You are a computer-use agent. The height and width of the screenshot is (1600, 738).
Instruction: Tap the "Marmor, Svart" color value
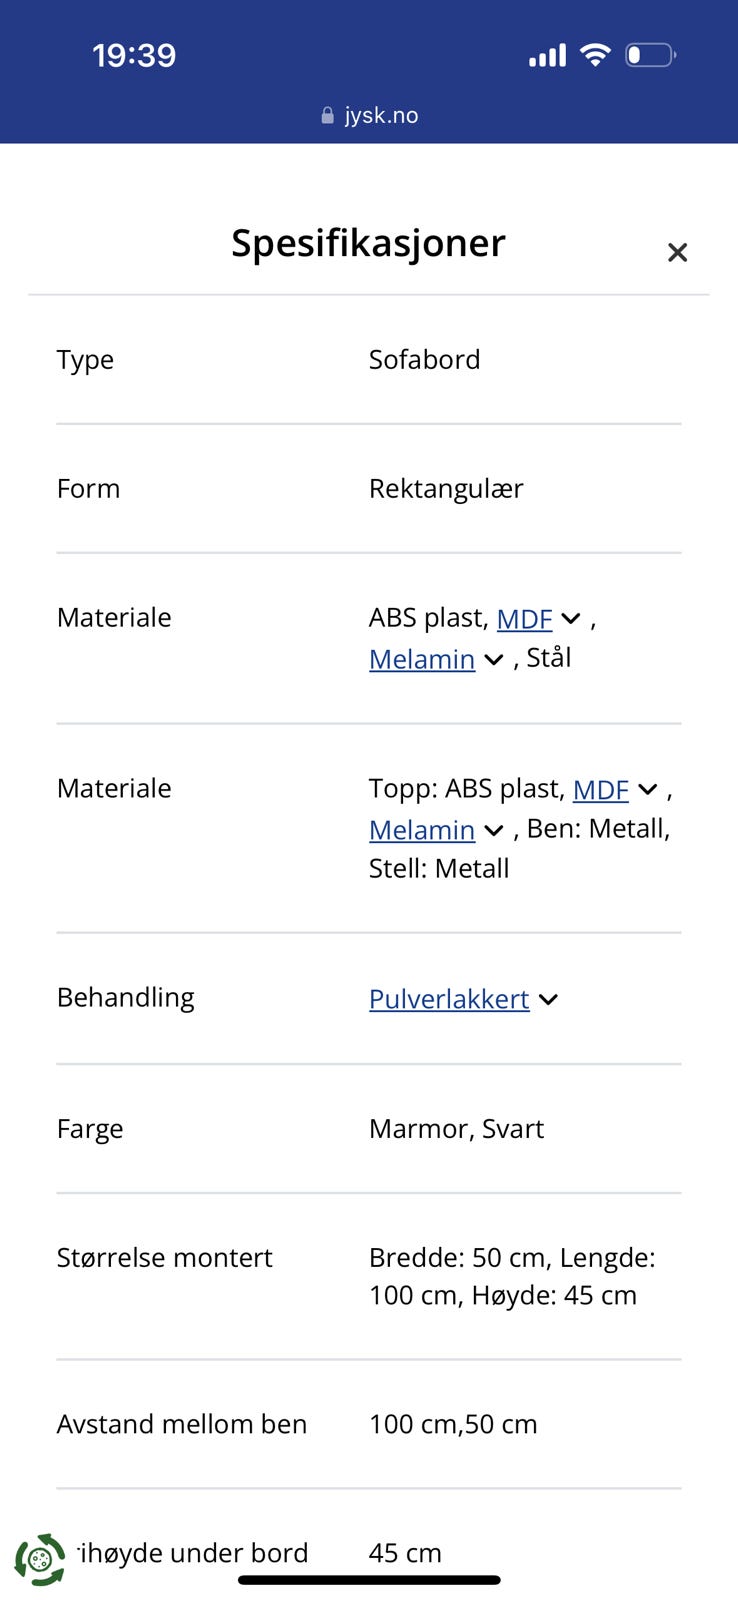pyautogui.click(x=456, y=1129)
